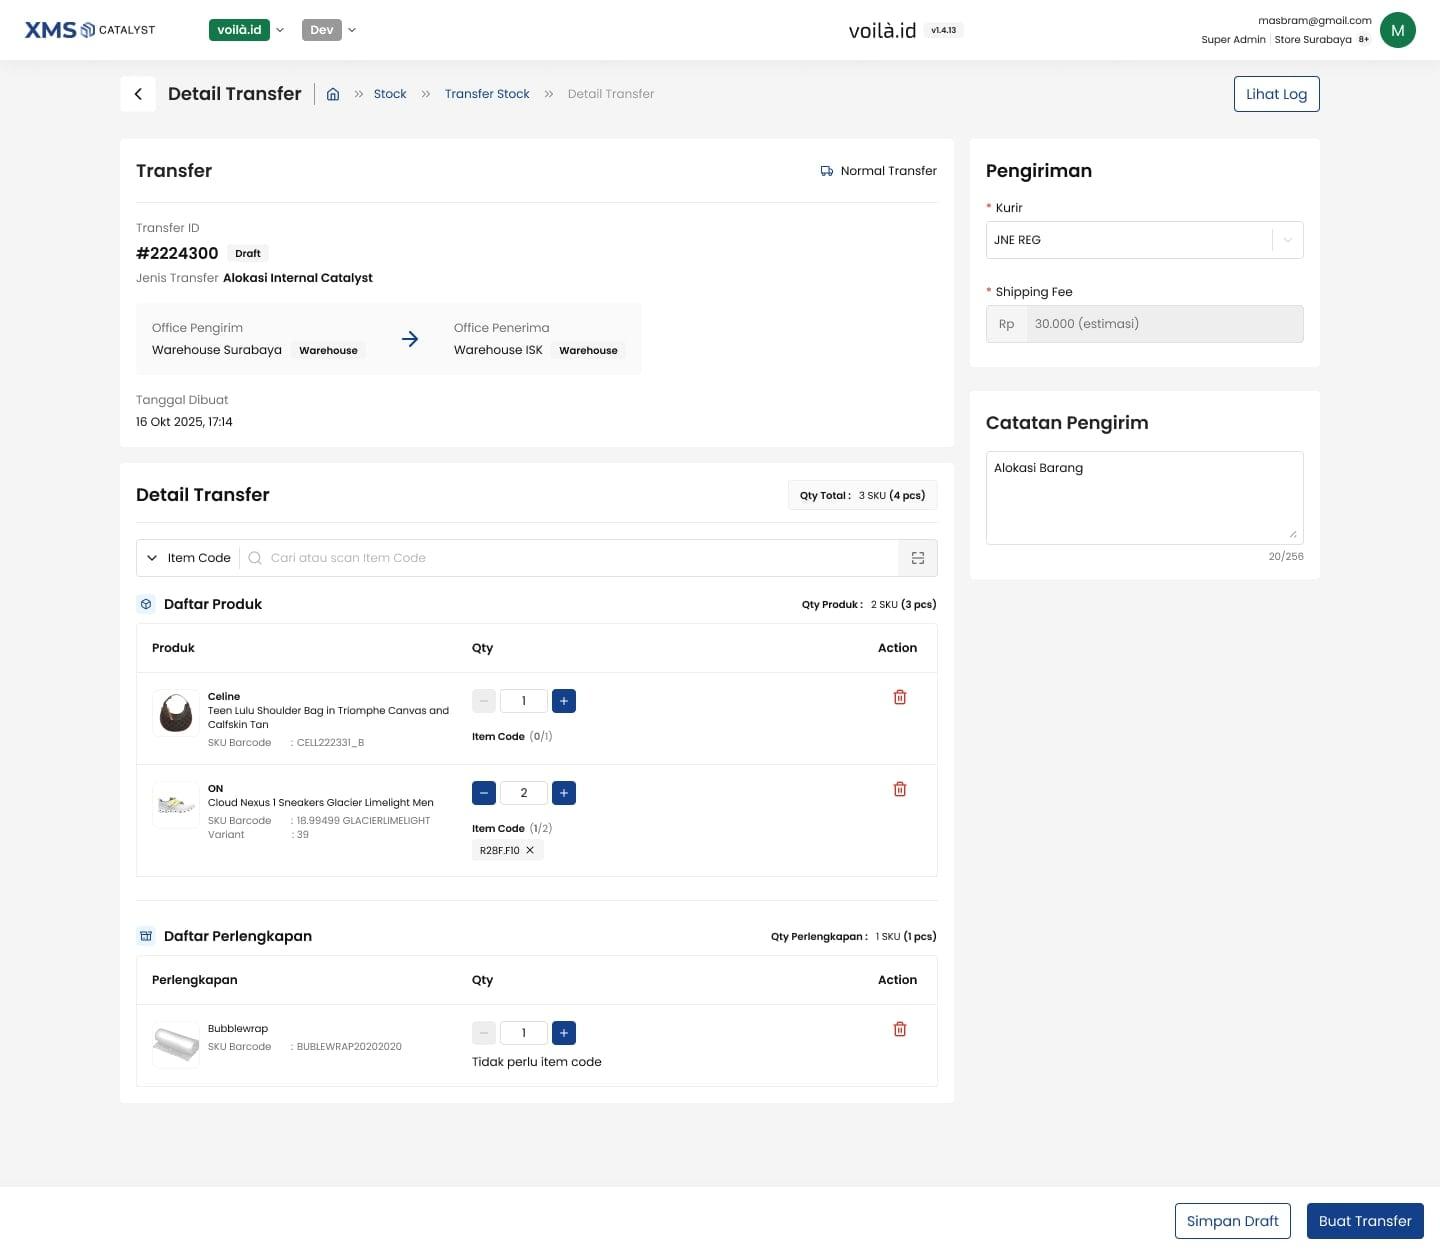Click the Bubblewrap thumbnail image
The width and height of the screenshot is (1440, 1255).
(176, 1045)
